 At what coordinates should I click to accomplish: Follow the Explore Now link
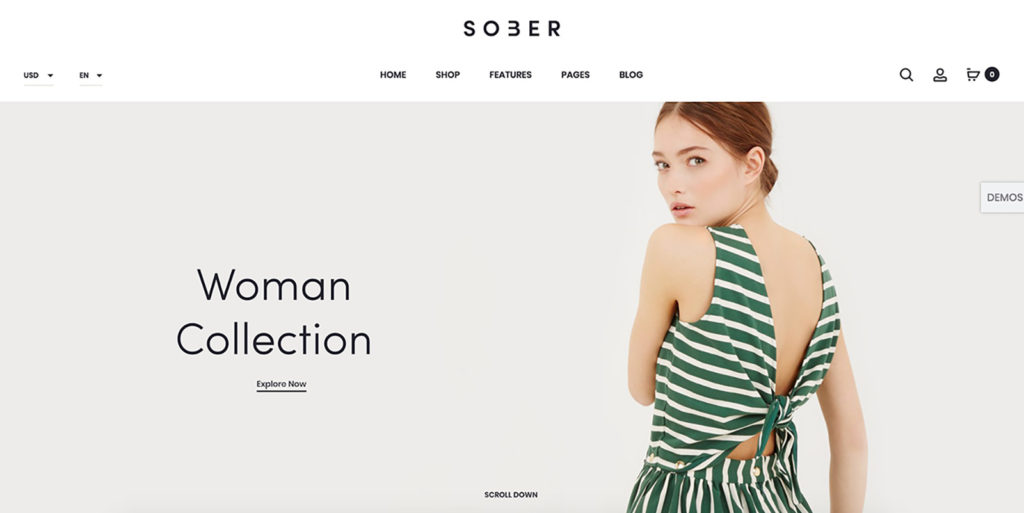[281, 385]
